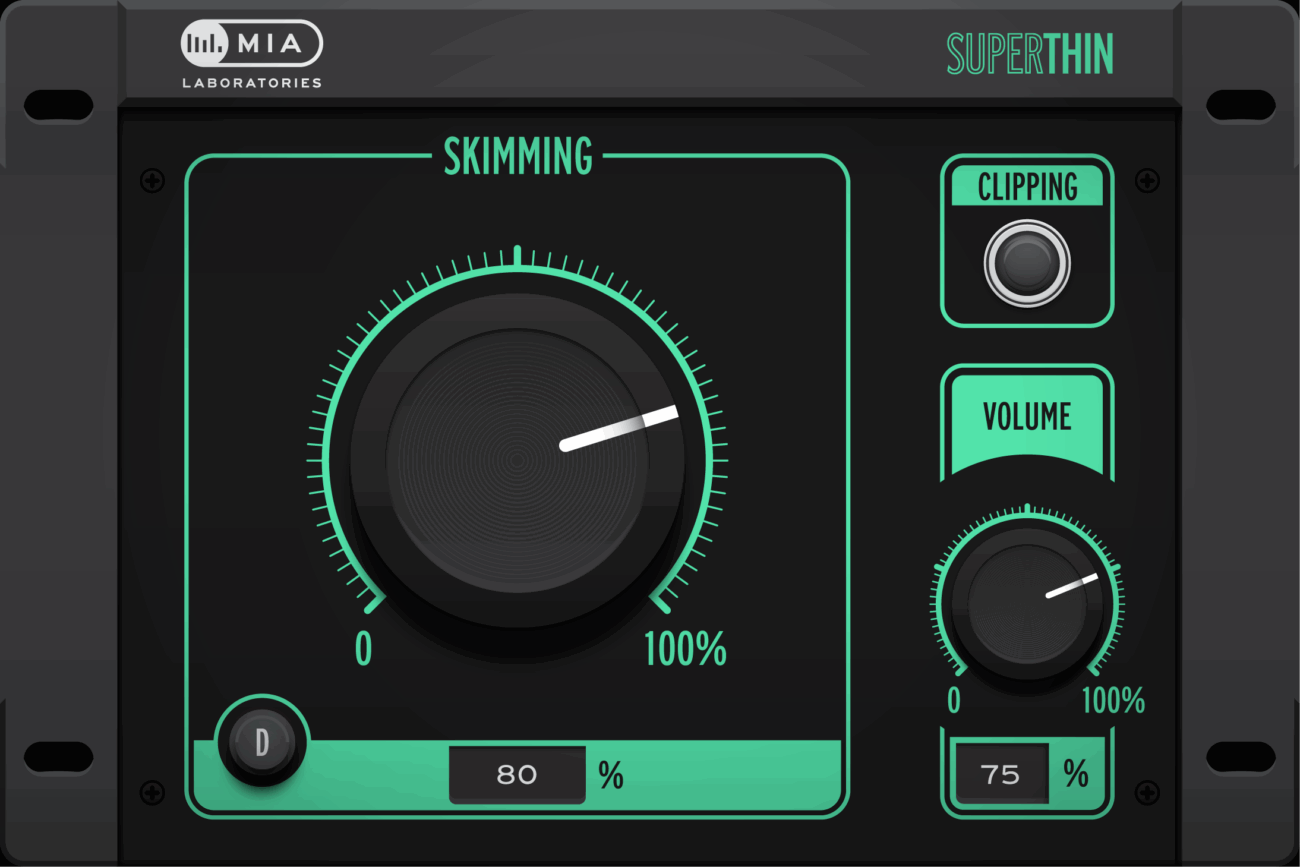Screen dimensions: 1300x867
Task: Click the percent sign beside the 80 field
Action: [x=611, y=774]
